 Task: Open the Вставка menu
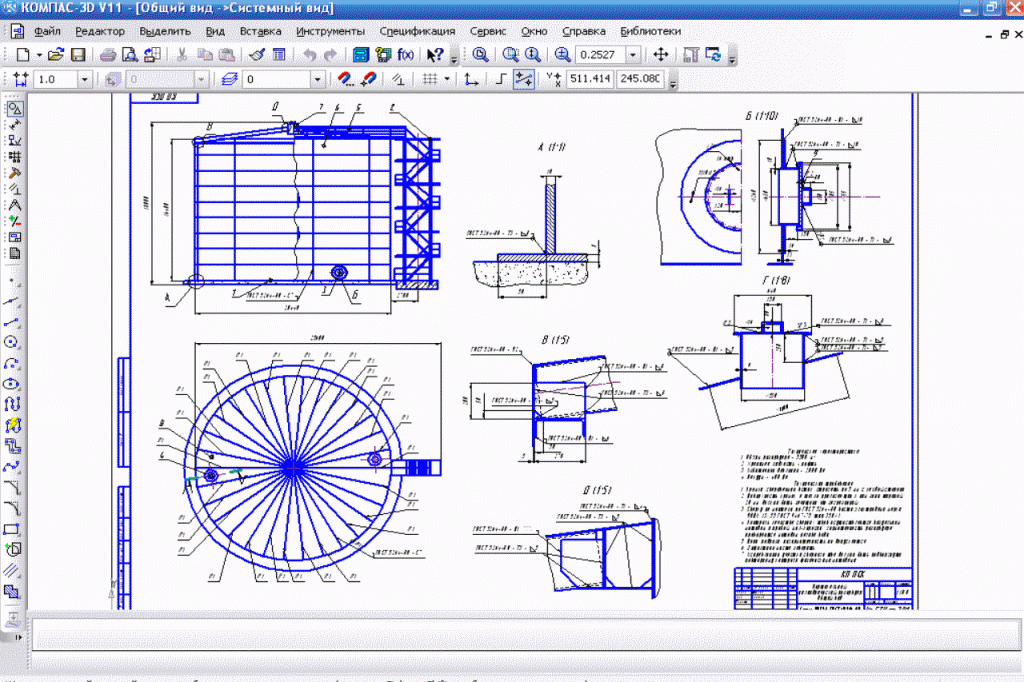coord(261,31)
